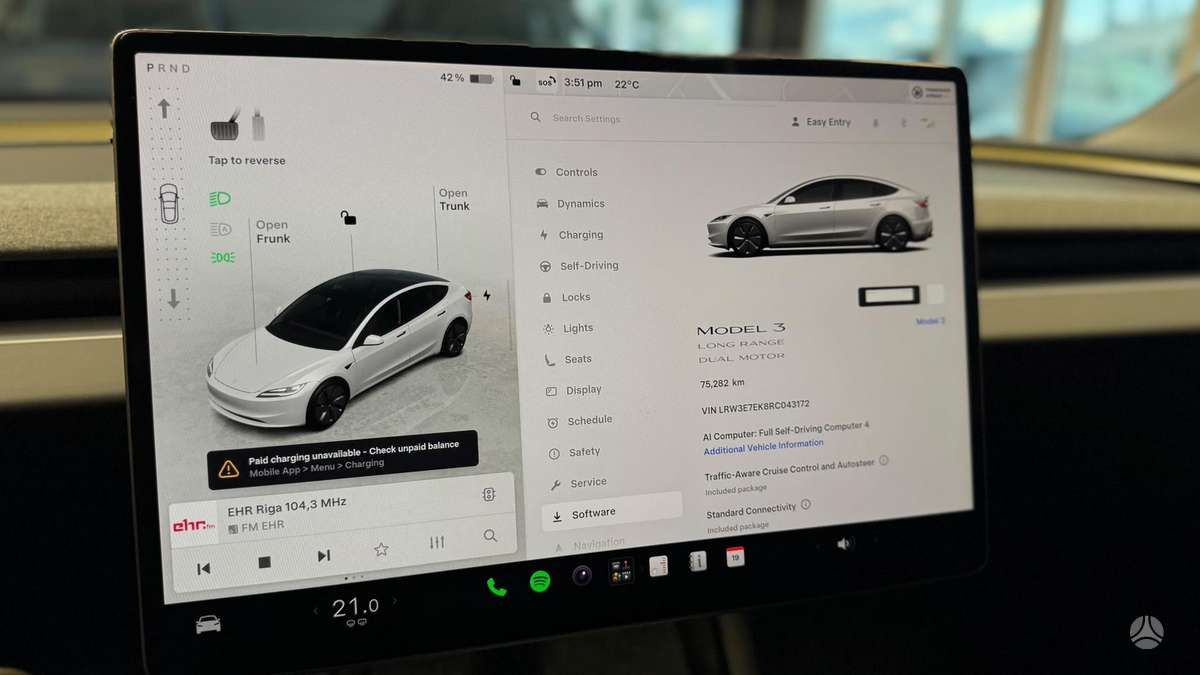The width and height of the screenshot is (1200, 675).
Task: Tap 'Tap to reverse' label
Action: tap(246, 160)
